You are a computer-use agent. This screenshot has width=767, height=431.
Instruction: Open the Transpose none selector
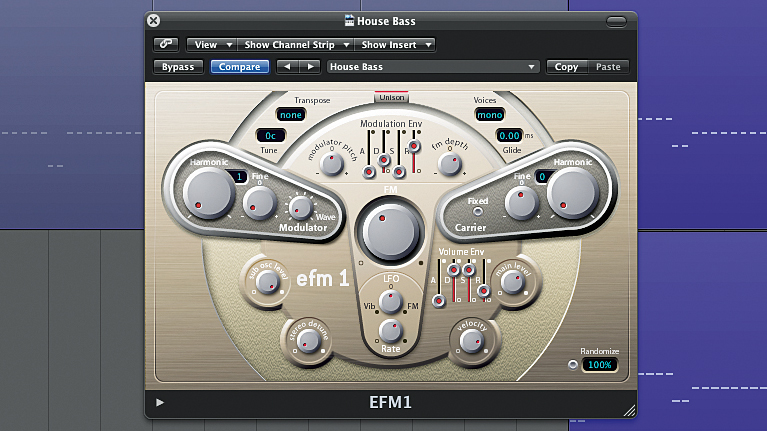[x=291, y=115]
